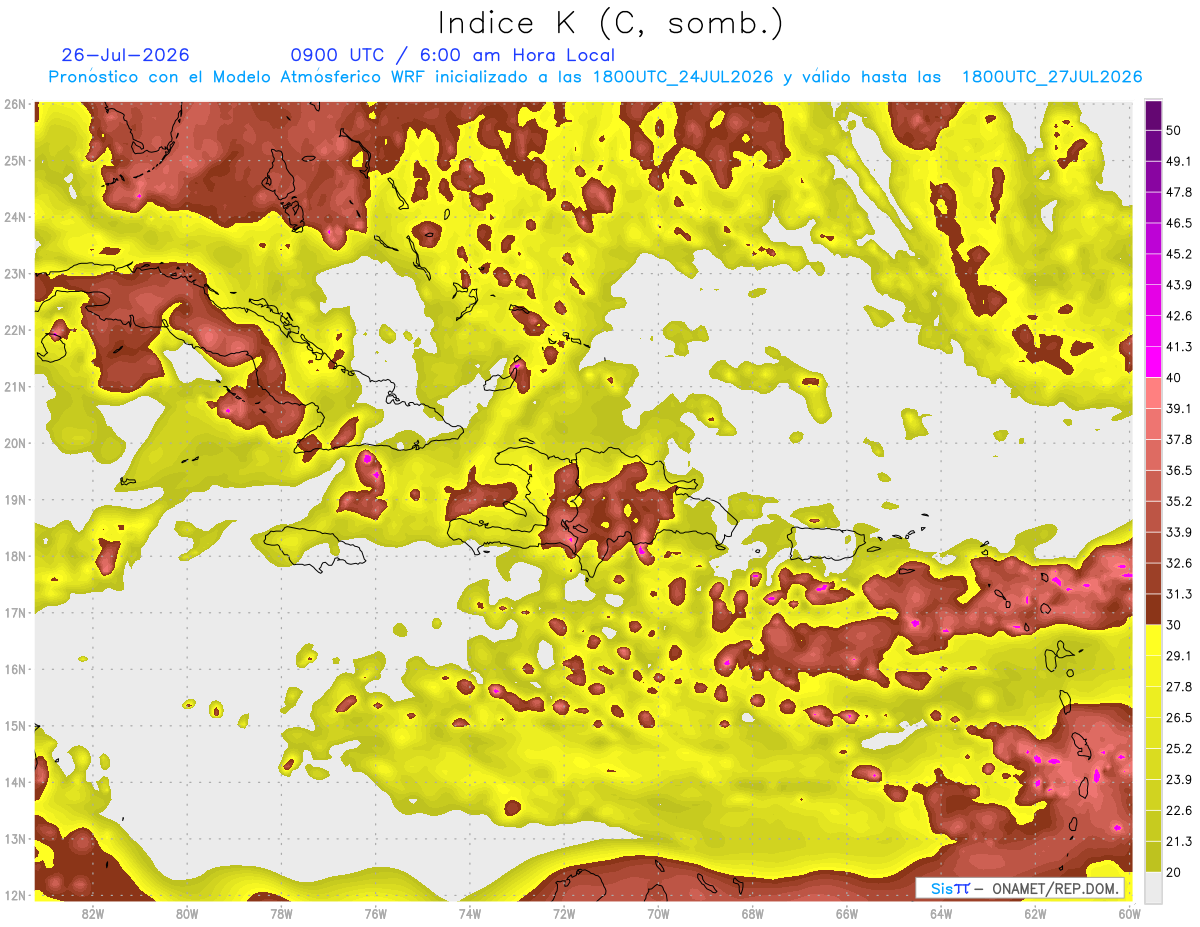Click the 36.5 color scale label
The image size is (1200, 927).
tap(1178, 470)
